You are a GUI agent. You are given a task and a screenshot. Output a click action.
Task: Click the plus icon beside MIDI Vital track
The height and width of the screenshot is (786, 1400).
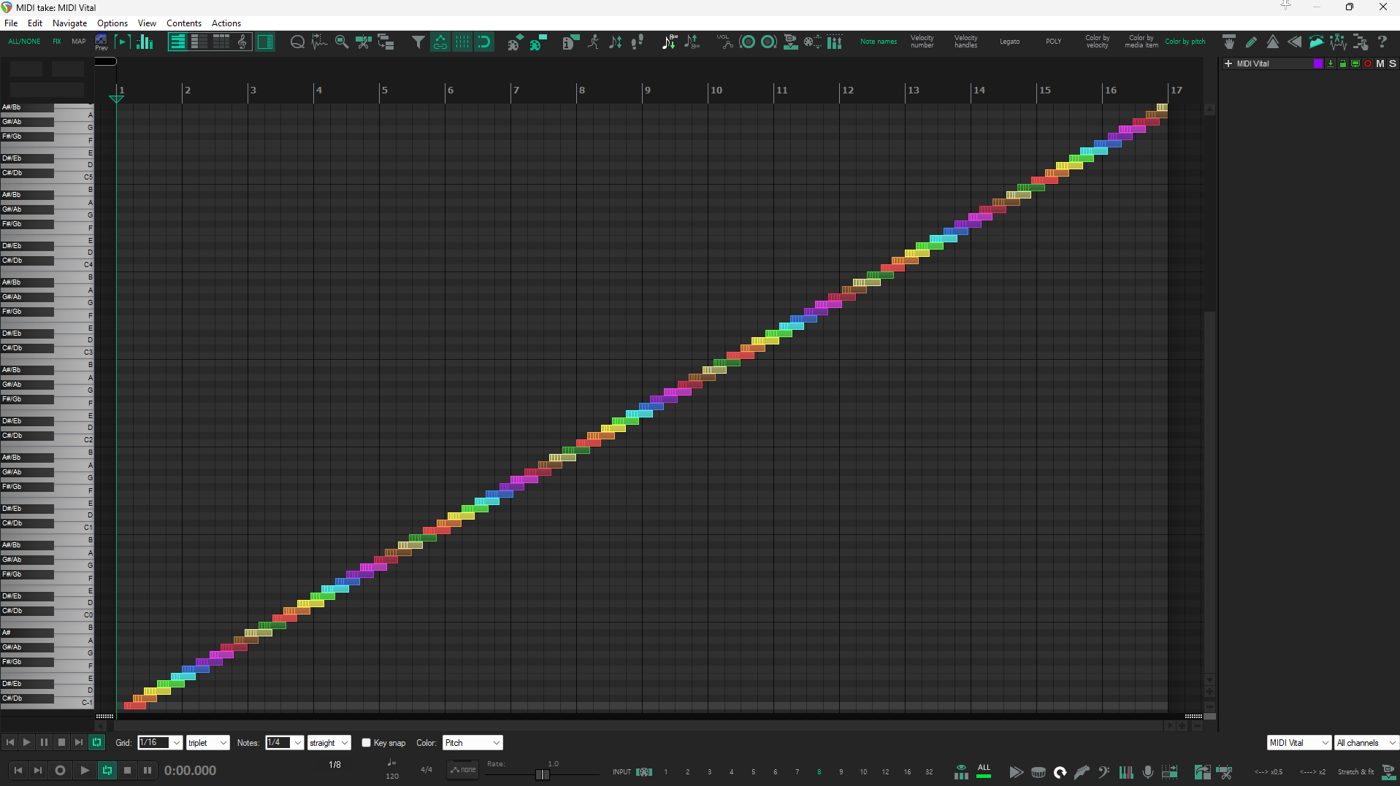coord(1228,64)
